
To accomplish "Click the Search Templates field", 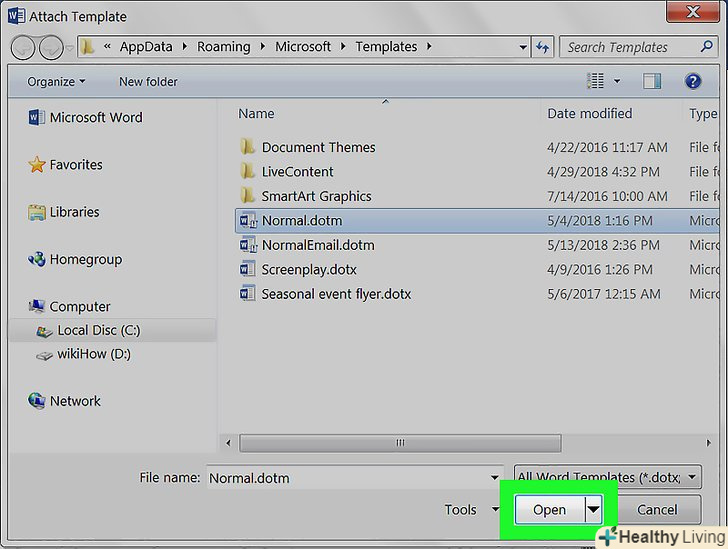I will pyautogui.click(x=638, y=47).
